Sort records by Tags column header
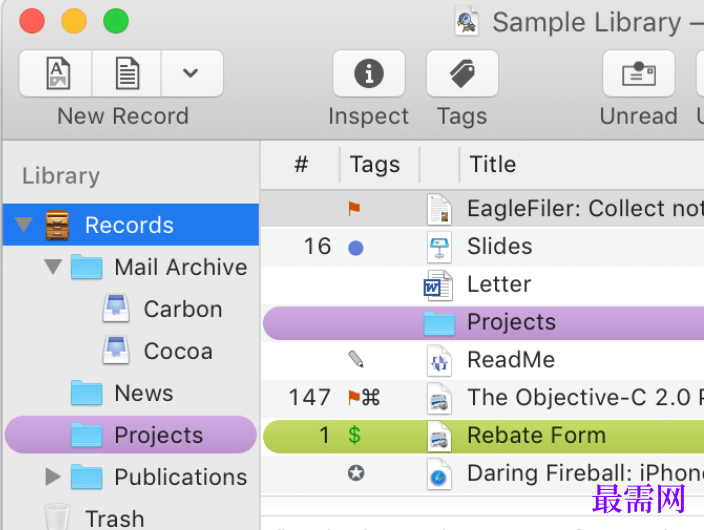704x530 pixels. [374, 164]
